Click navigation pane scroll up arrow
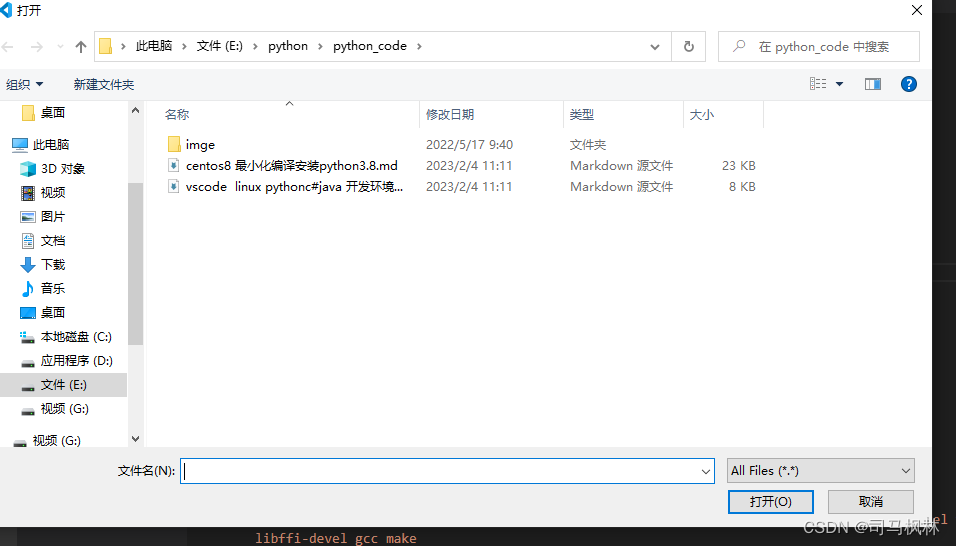 pyautogui.click(x=135, y=110)
